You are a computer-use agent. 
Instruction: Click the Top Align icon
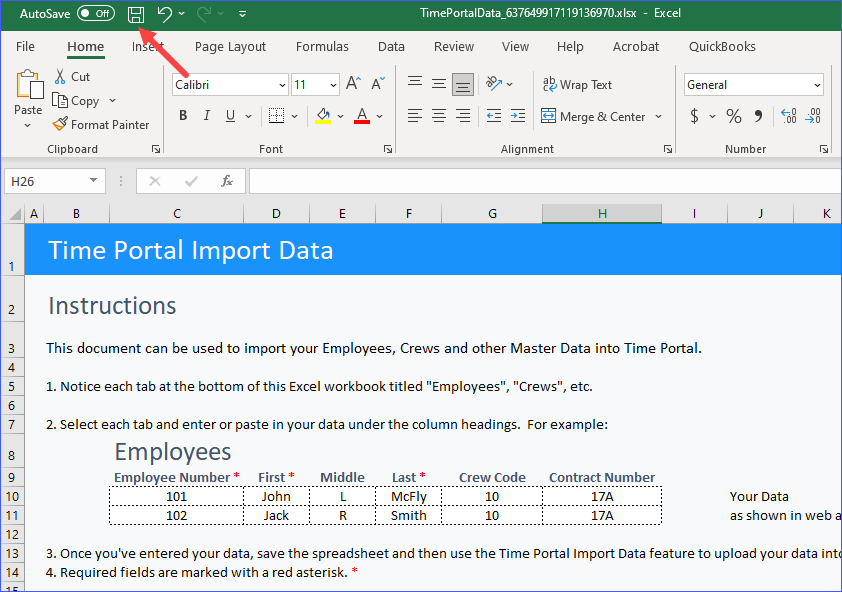tap(415, 83)
